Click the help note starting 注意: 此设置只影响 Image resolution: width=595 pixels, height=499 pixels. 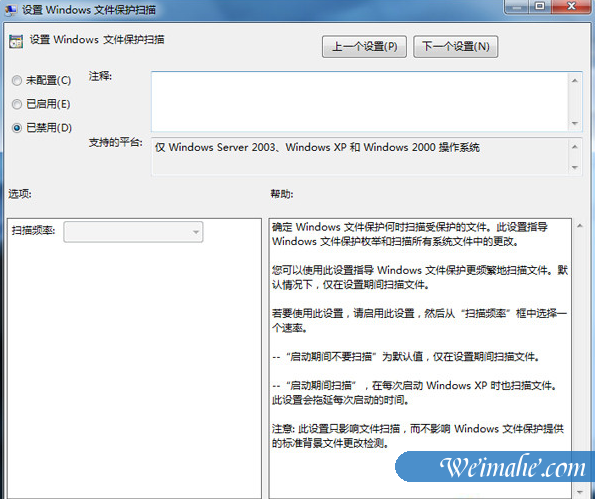(x=418, y=436)
